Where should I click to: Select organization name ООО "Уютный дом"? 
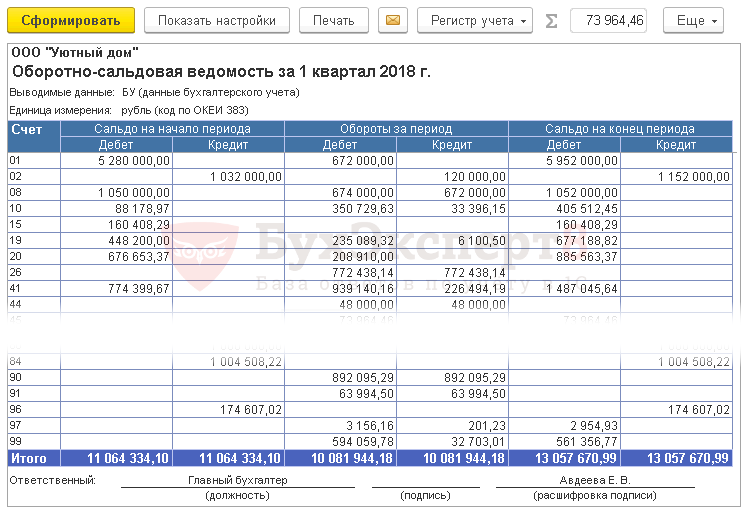(x=75, y=52)
